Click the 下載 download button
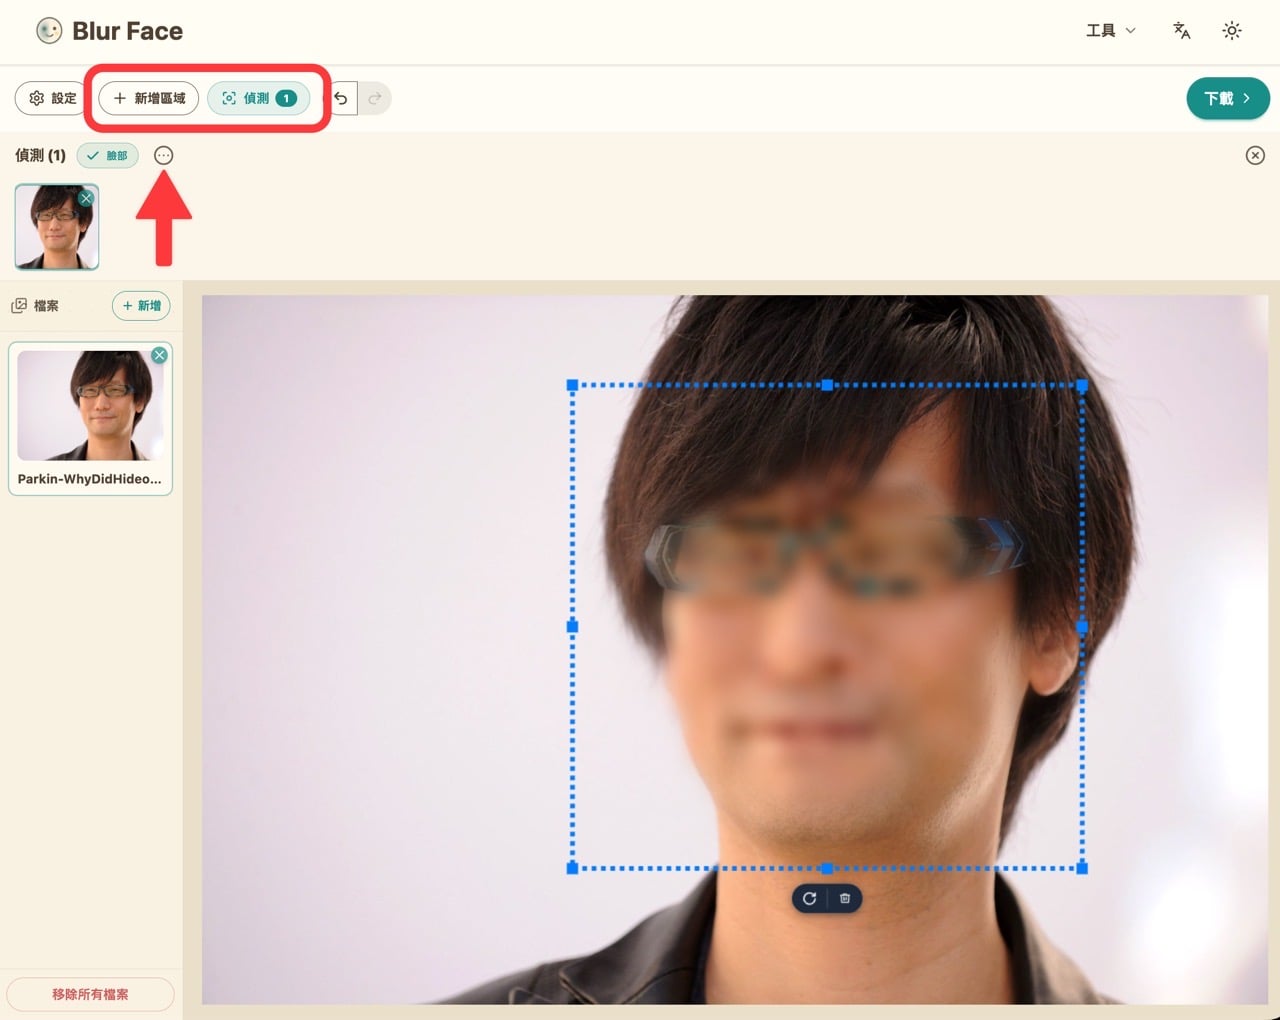This screenshot has width=1280, height=1020. point(1228,98)
